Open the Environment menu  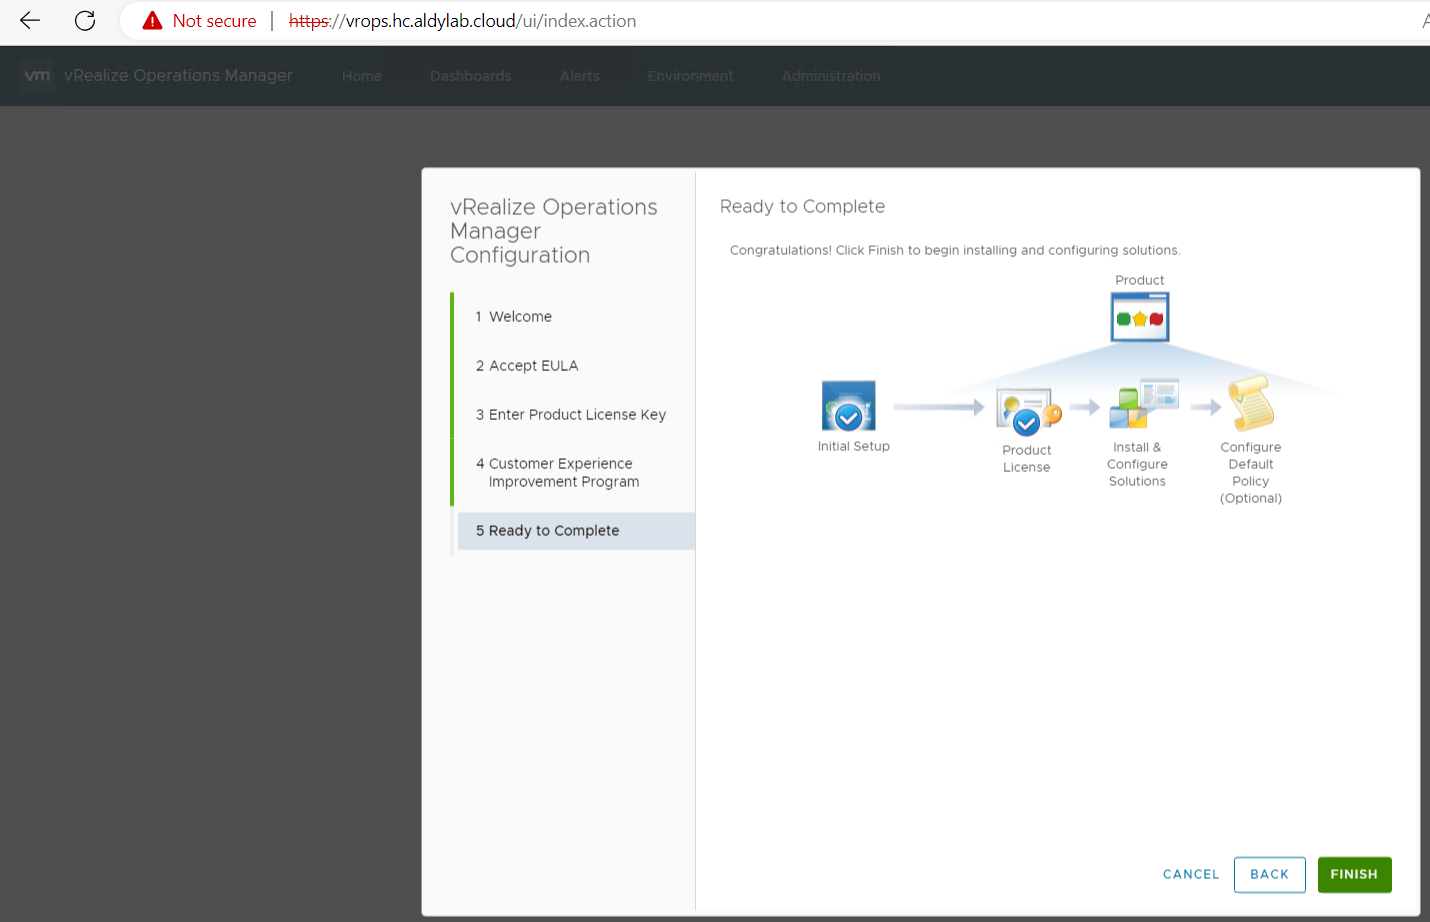click(x=689, y=76)
